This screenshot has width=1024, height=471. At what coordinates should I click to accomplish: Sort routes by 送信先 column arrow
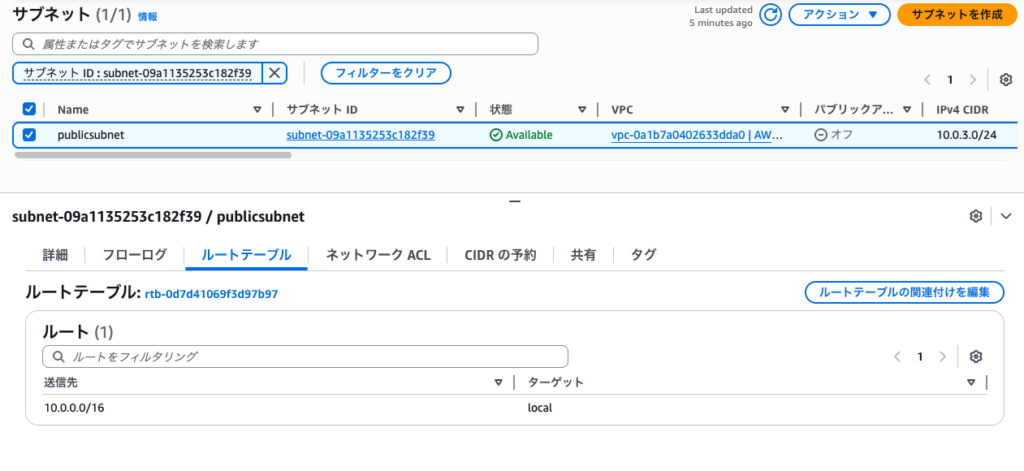tap(498, 383)
